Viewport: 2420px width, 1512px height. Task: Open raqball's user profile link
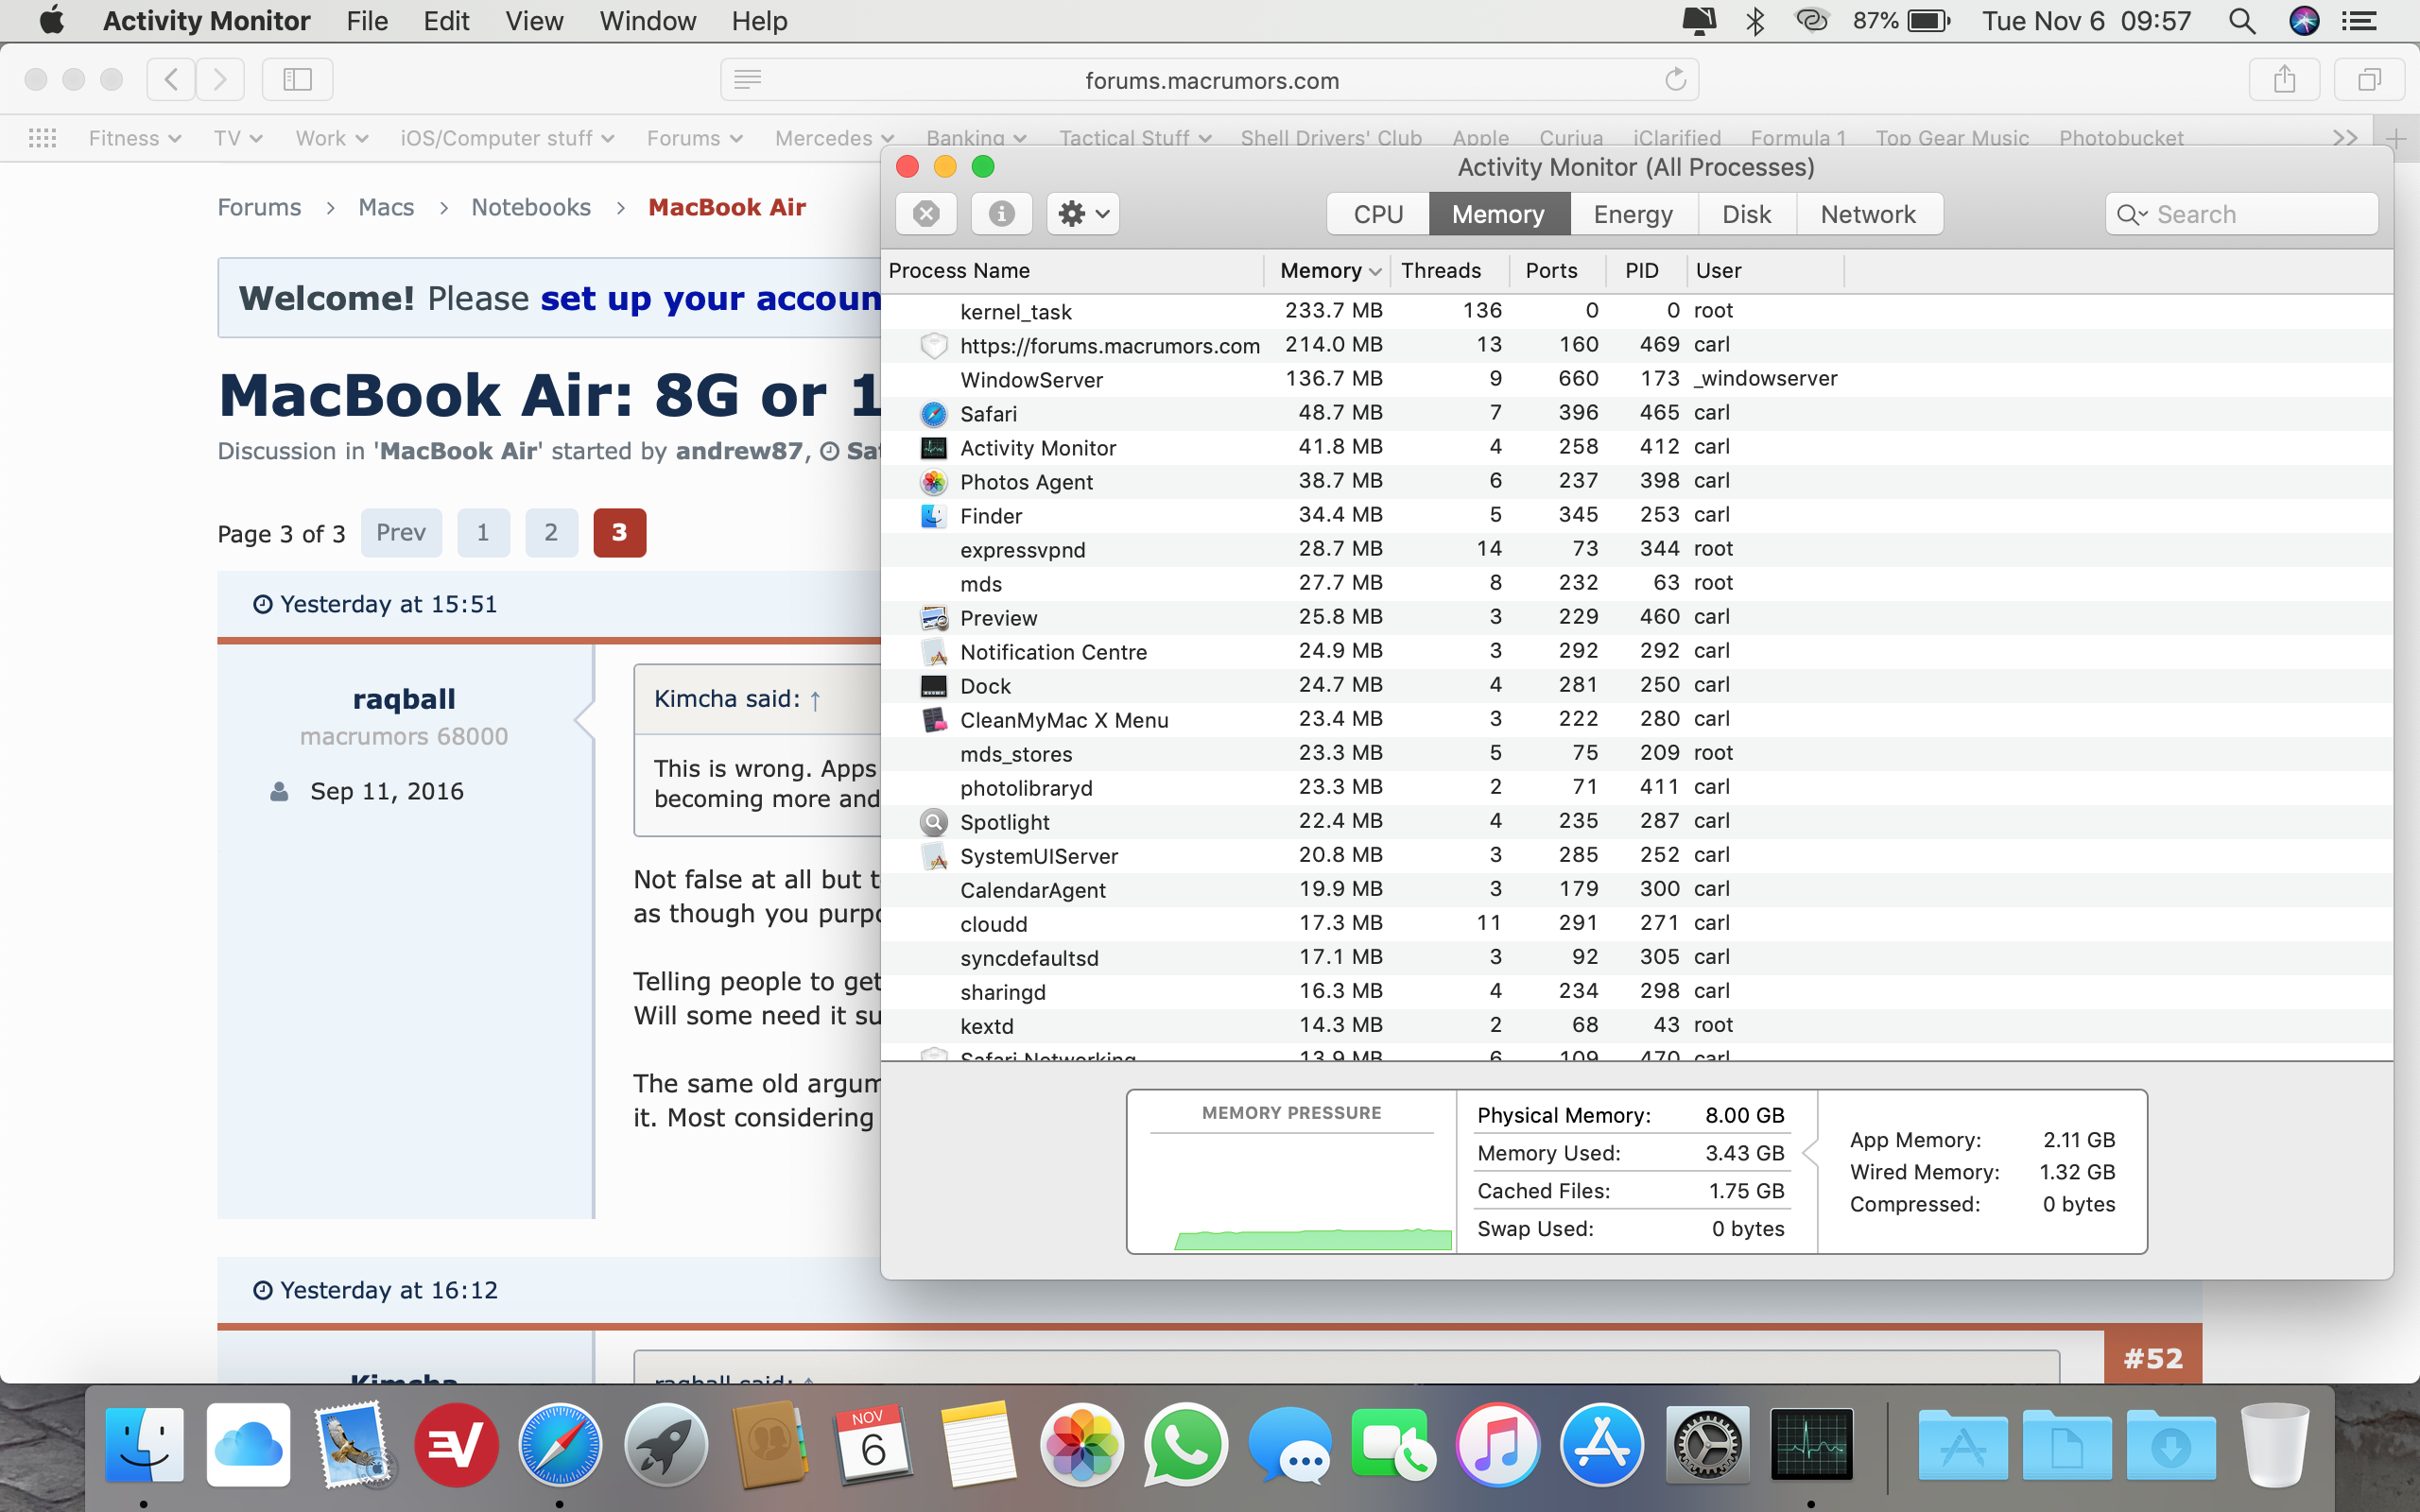click(404, 699)
